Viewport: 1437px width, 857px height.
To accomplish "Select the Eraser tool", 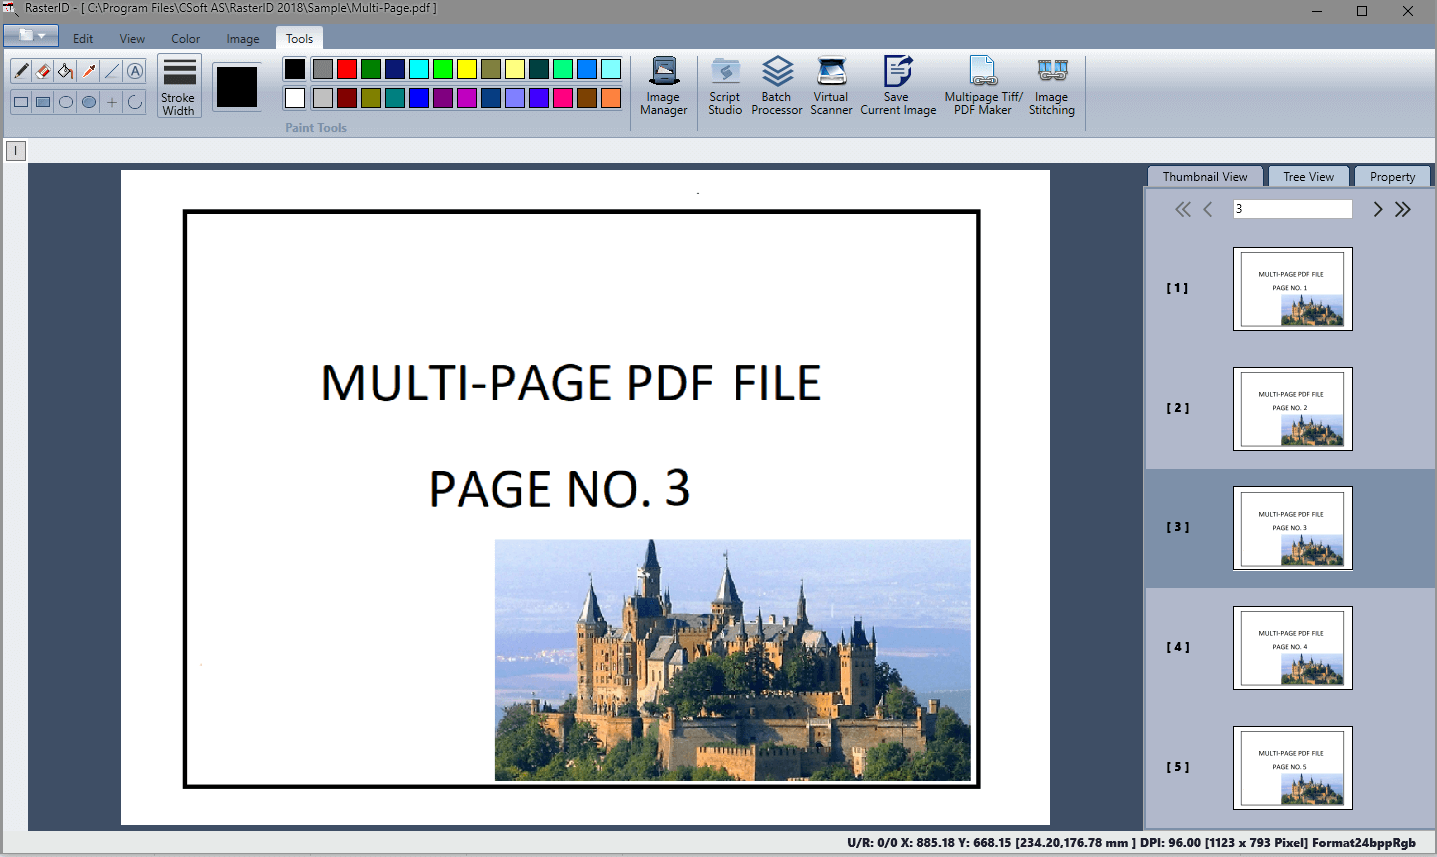I will coord(43,71).
